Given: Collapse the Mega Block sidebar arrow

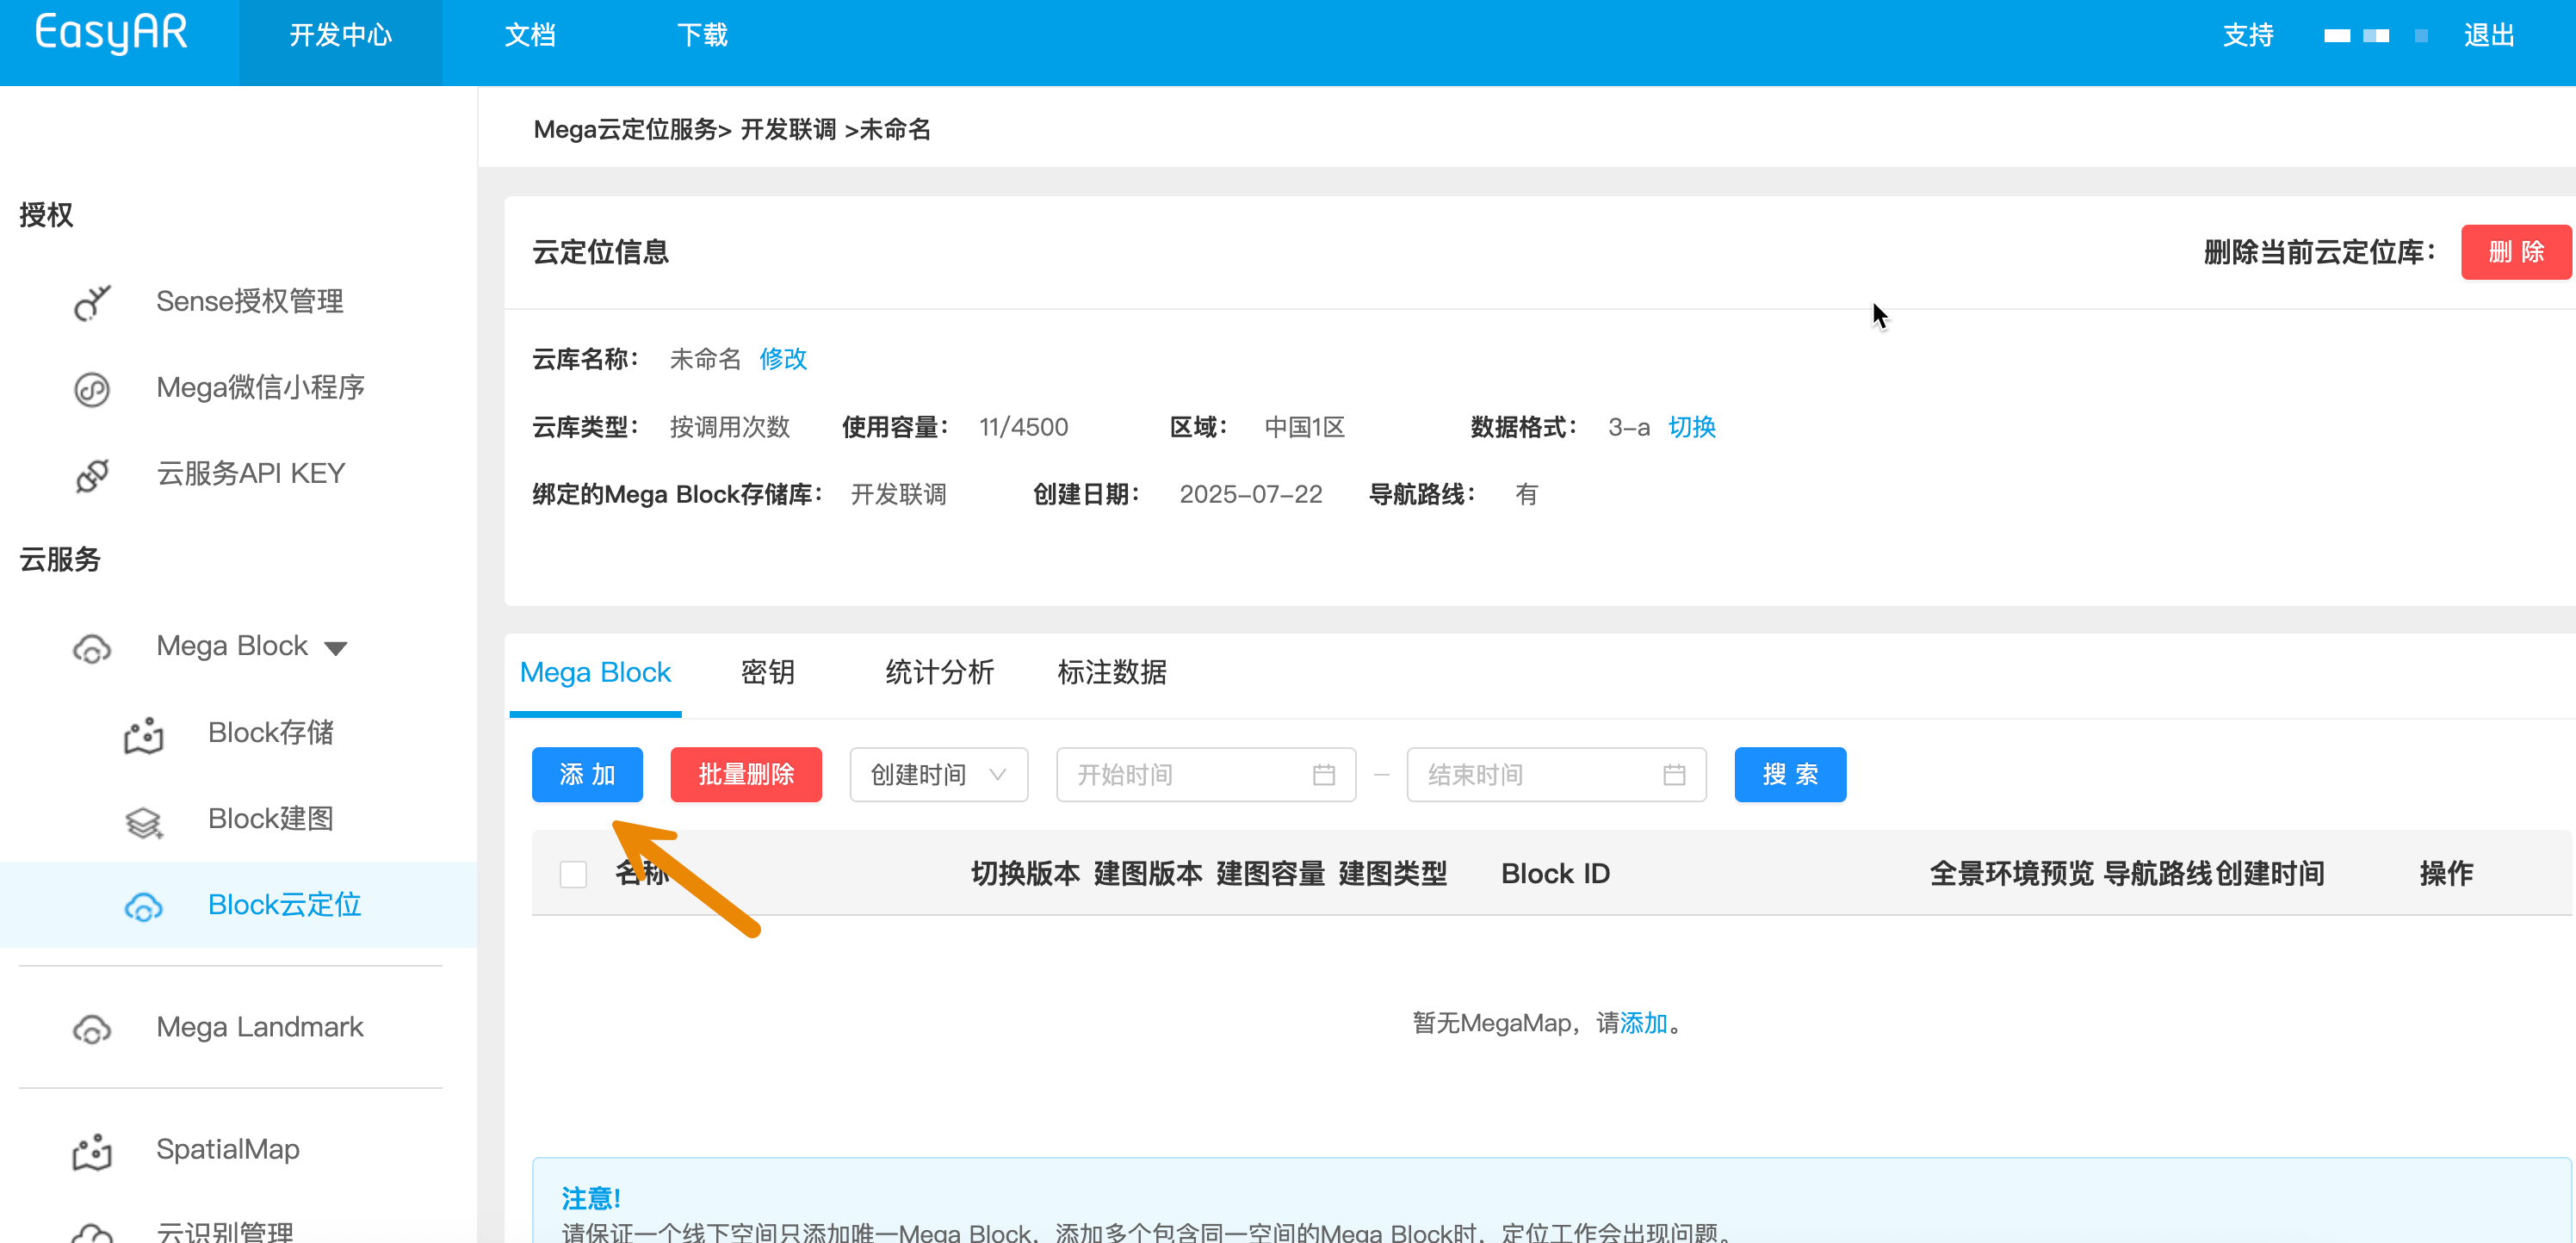Looking at the screenshot, I should tap(336, 648).
